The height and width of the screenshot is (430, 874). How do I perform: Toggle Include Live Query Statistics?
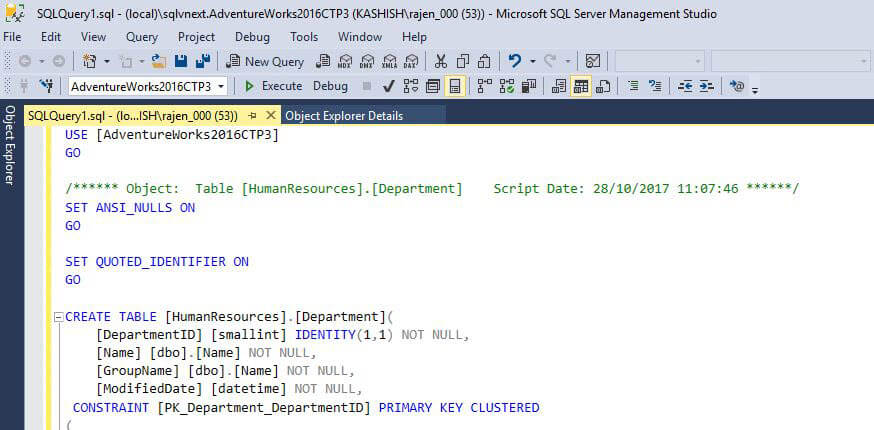(507, 86)
